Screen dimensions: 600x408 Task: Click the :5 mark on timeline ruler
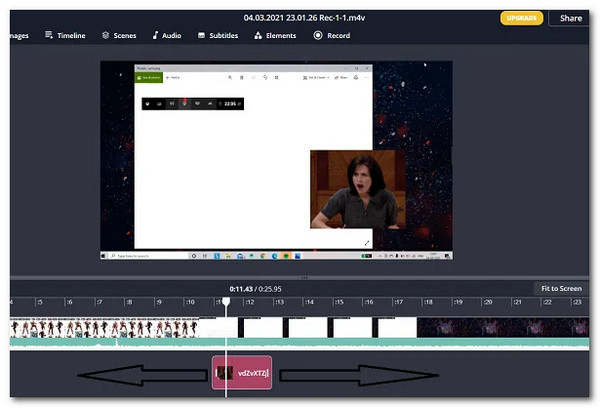pyautogui.click(x=38, y=302)
